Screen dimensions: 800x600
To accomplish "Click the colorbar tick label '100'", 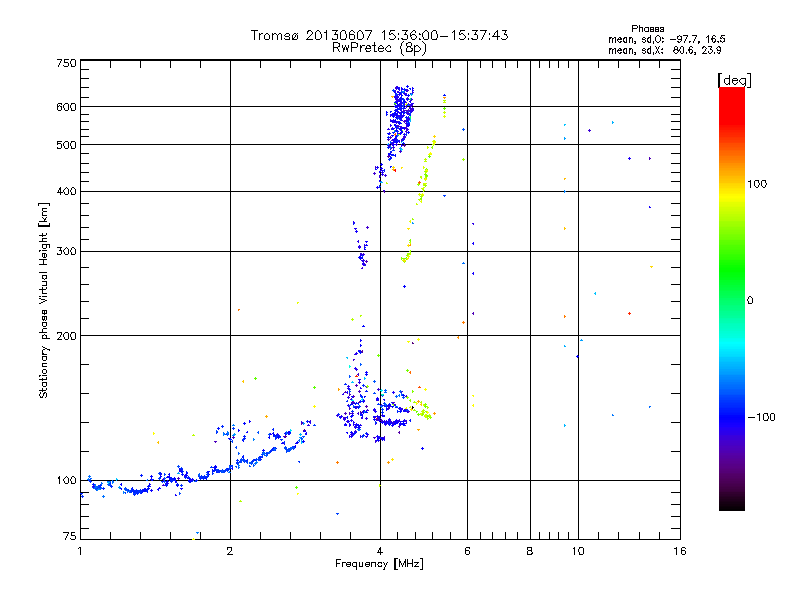I will coord(757,184).
